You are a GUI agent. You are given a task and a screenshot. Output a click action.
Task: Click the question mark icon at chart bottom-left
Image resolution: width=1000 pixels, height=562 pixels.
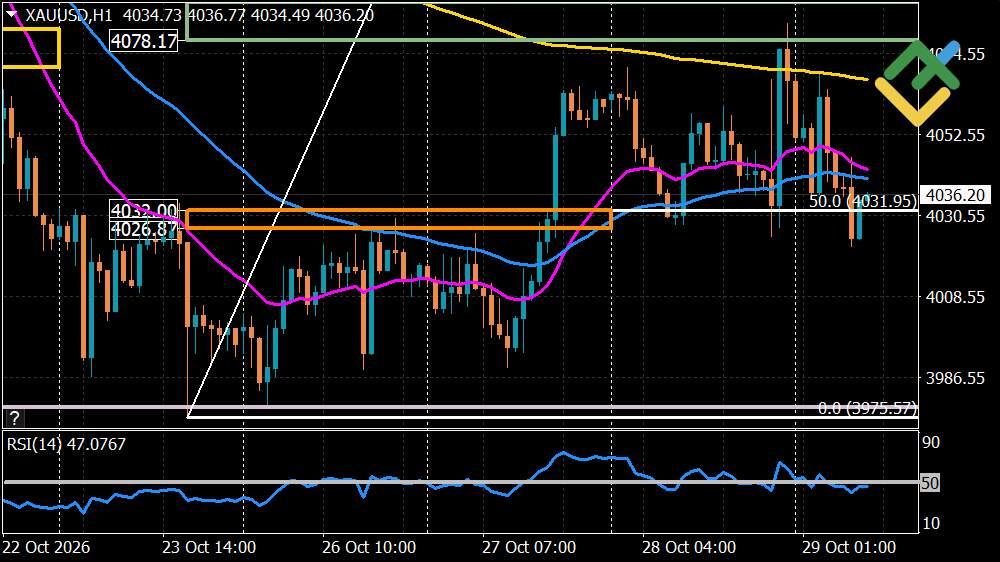(x=14, y=418)
